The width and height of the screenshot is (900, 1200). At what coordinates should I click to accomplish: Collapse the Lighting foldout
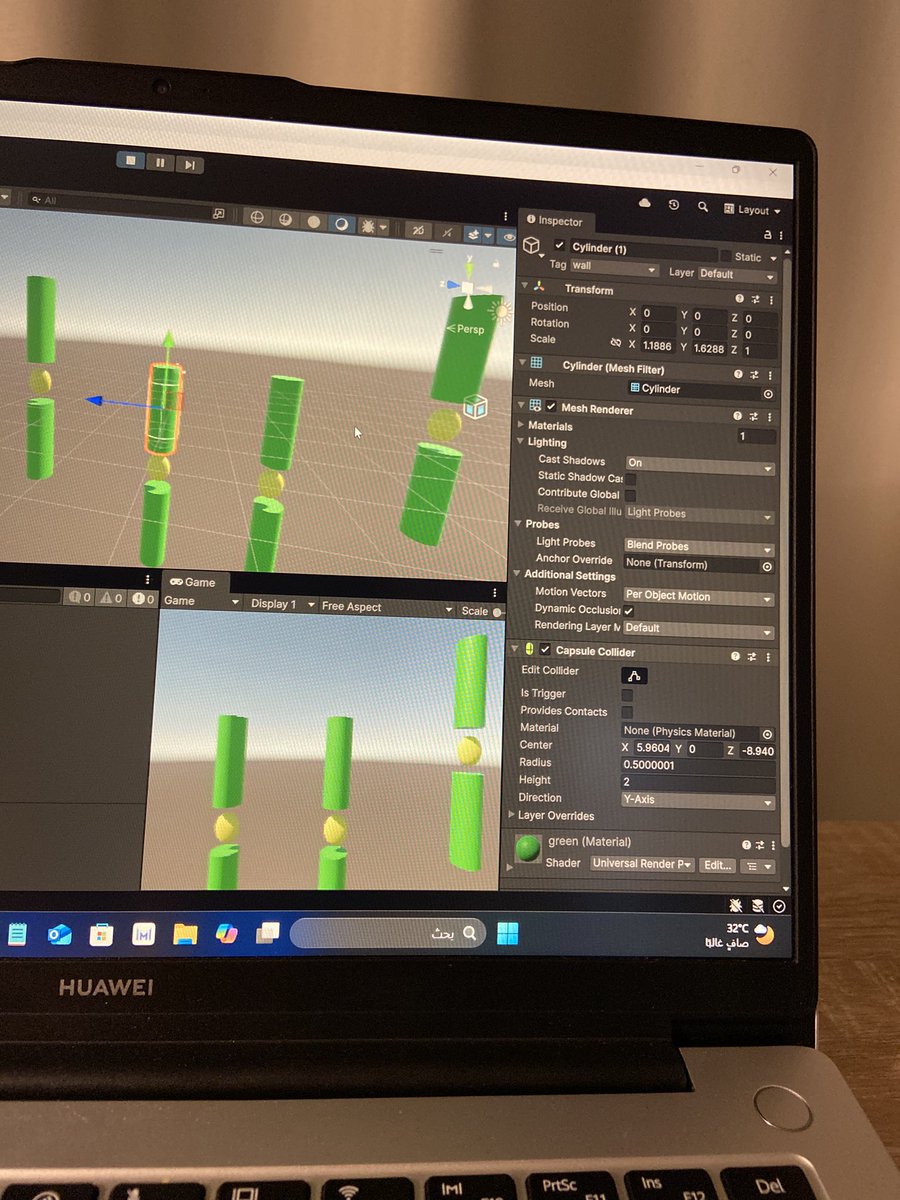[x=520, y=441]
